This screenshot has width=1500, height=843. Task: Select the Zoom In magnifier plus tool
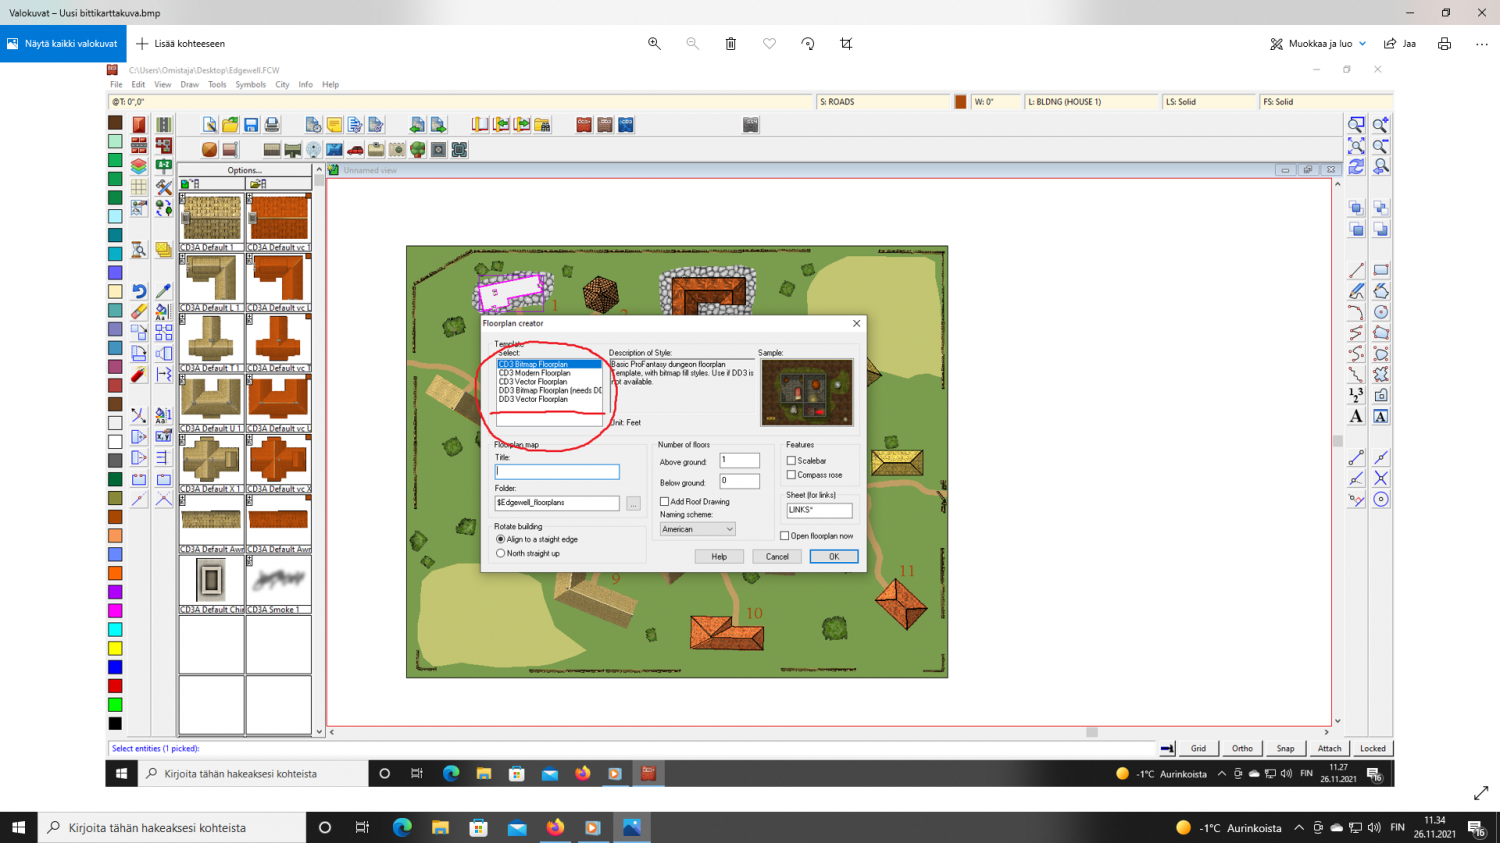tap(1380, 125)
